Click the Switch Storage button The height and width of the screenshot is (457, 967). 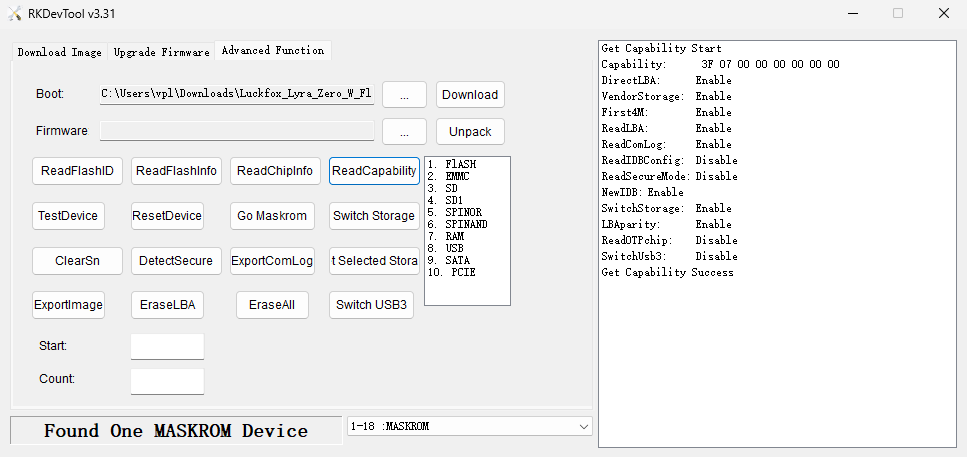coord(374,216)
